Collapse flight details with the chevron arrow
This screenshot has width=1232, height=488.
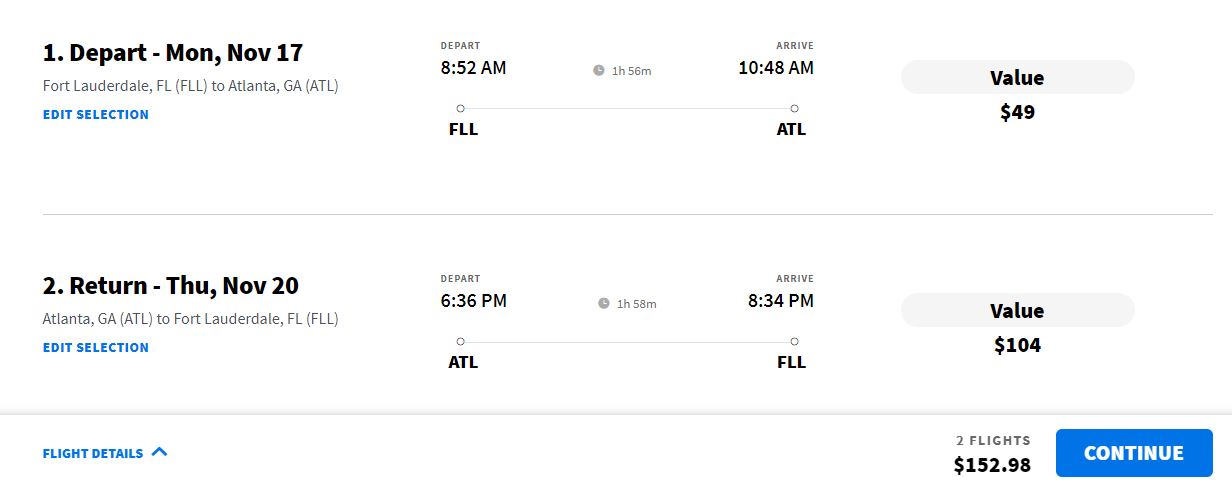pos(159,452)
